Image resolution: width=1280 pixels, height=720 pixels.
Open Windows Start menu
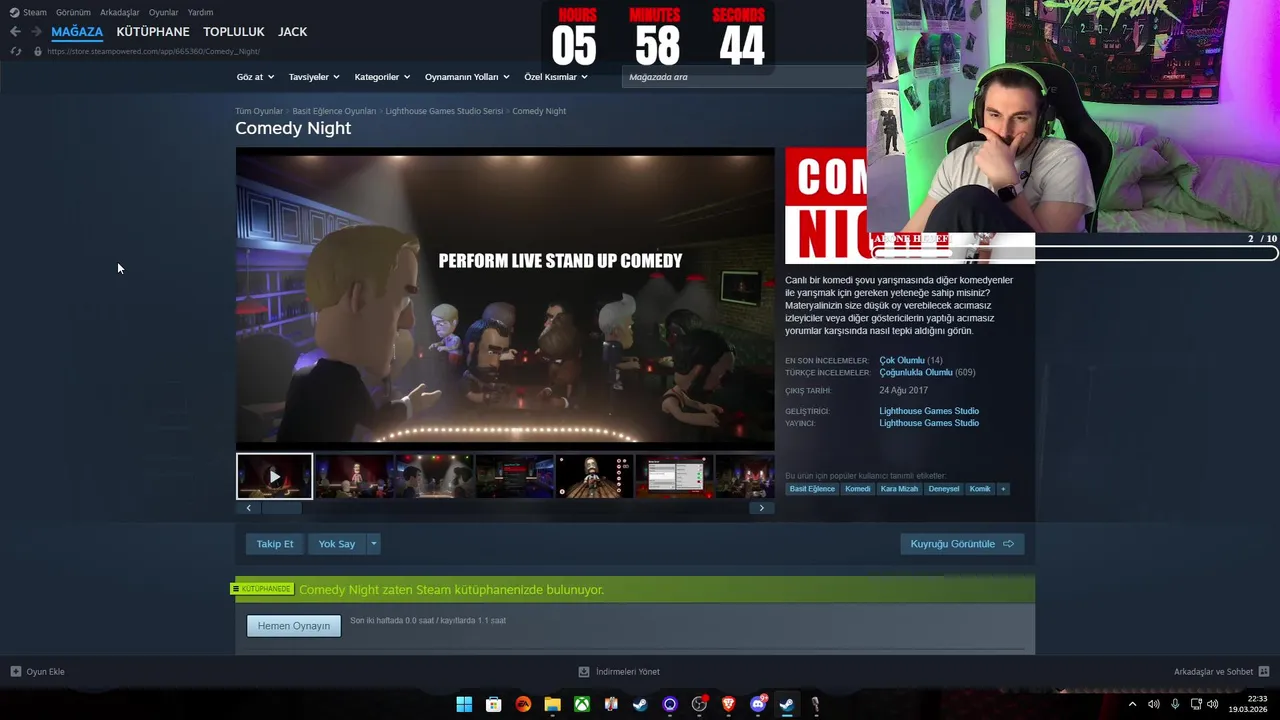[464, 704]
